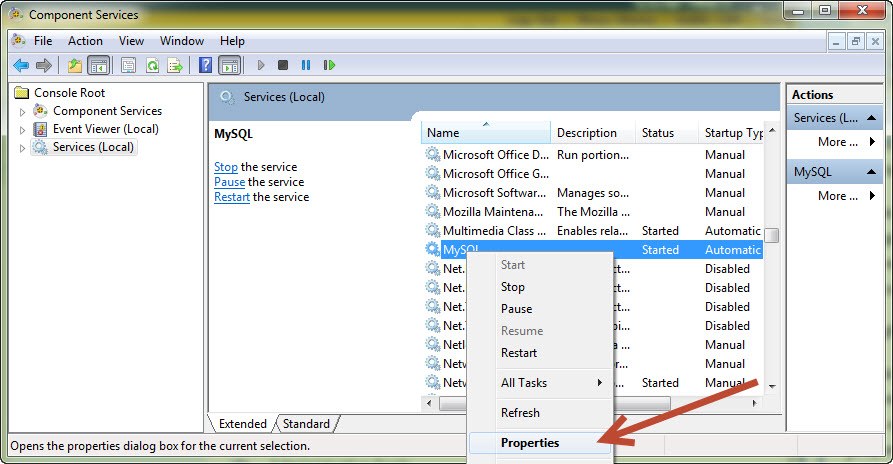Click the Start Service play icon

point(261,65)
